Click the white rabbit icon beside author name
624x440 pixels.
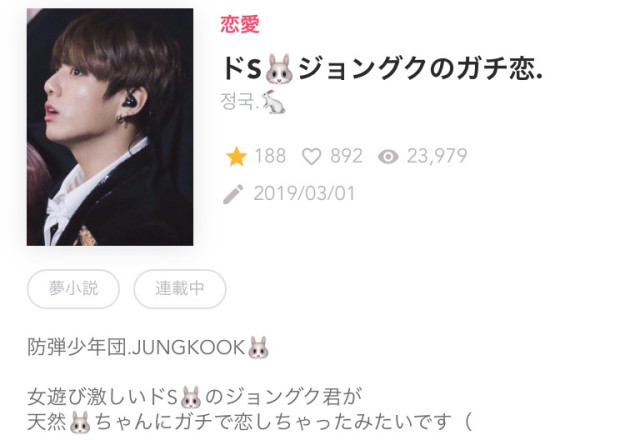273,102
